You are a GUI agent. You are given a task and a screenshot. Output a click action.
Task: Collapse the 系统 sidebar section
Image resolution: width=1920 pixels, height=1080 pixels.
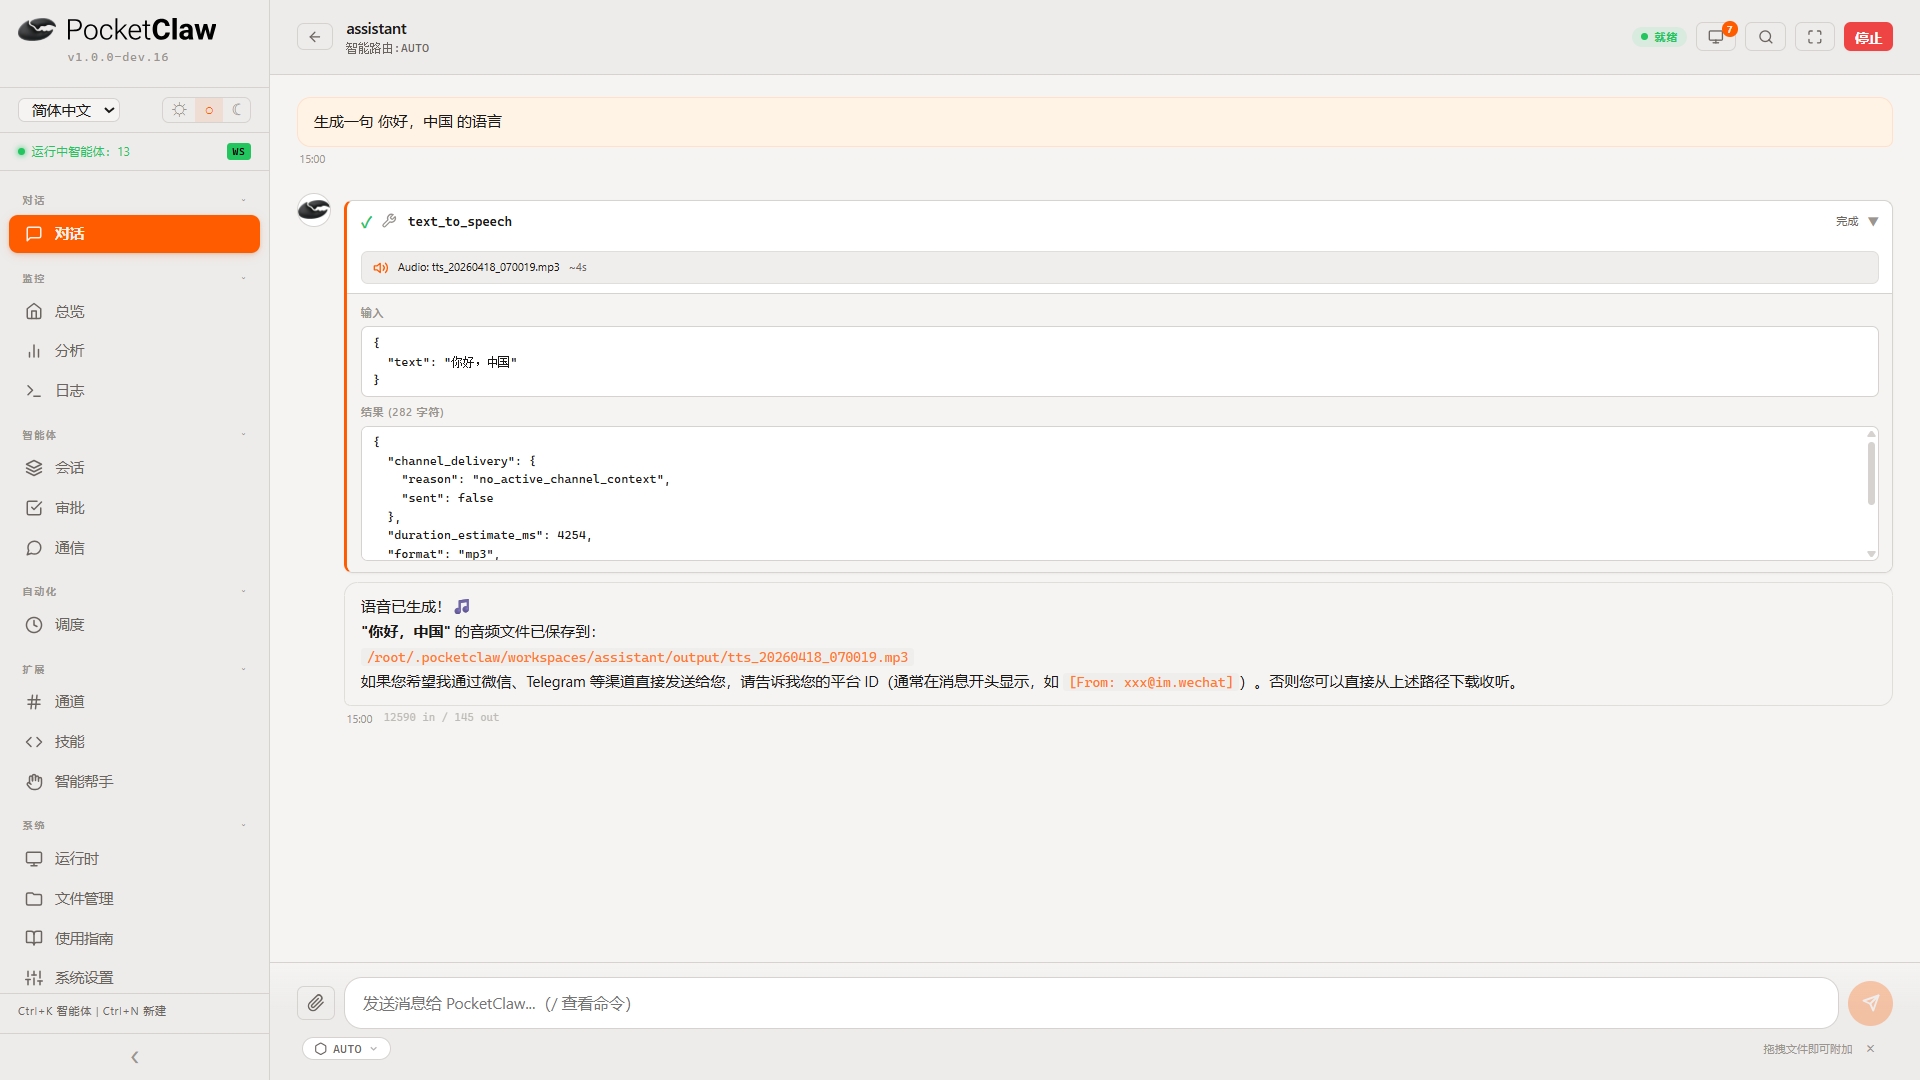click(243, 825)
